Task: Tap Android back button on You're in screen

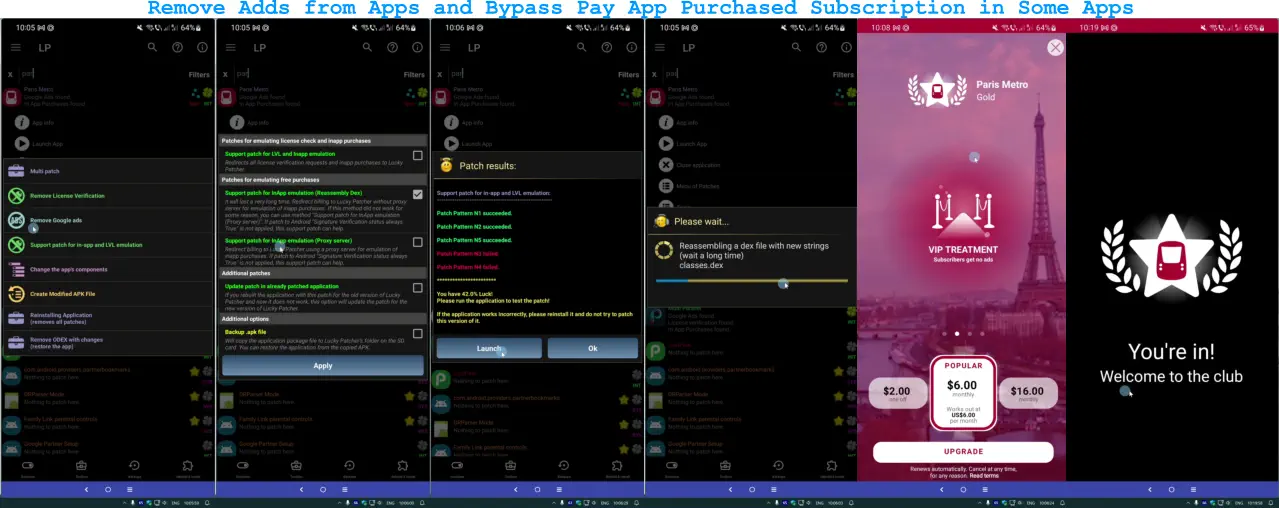Action: pyautogui.click(x=1151, y=490)
